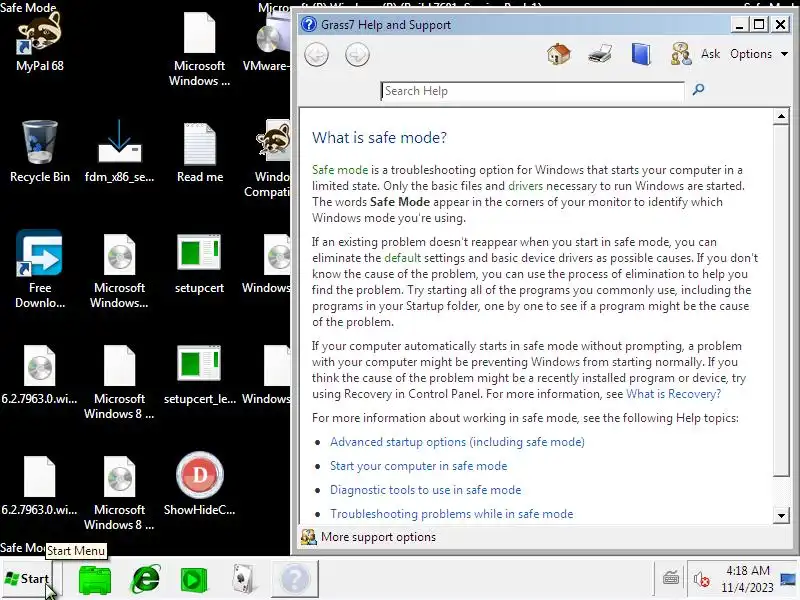Click Help and Support taskbar button
This screenshot has height=600, width=800.
point(295,579)
